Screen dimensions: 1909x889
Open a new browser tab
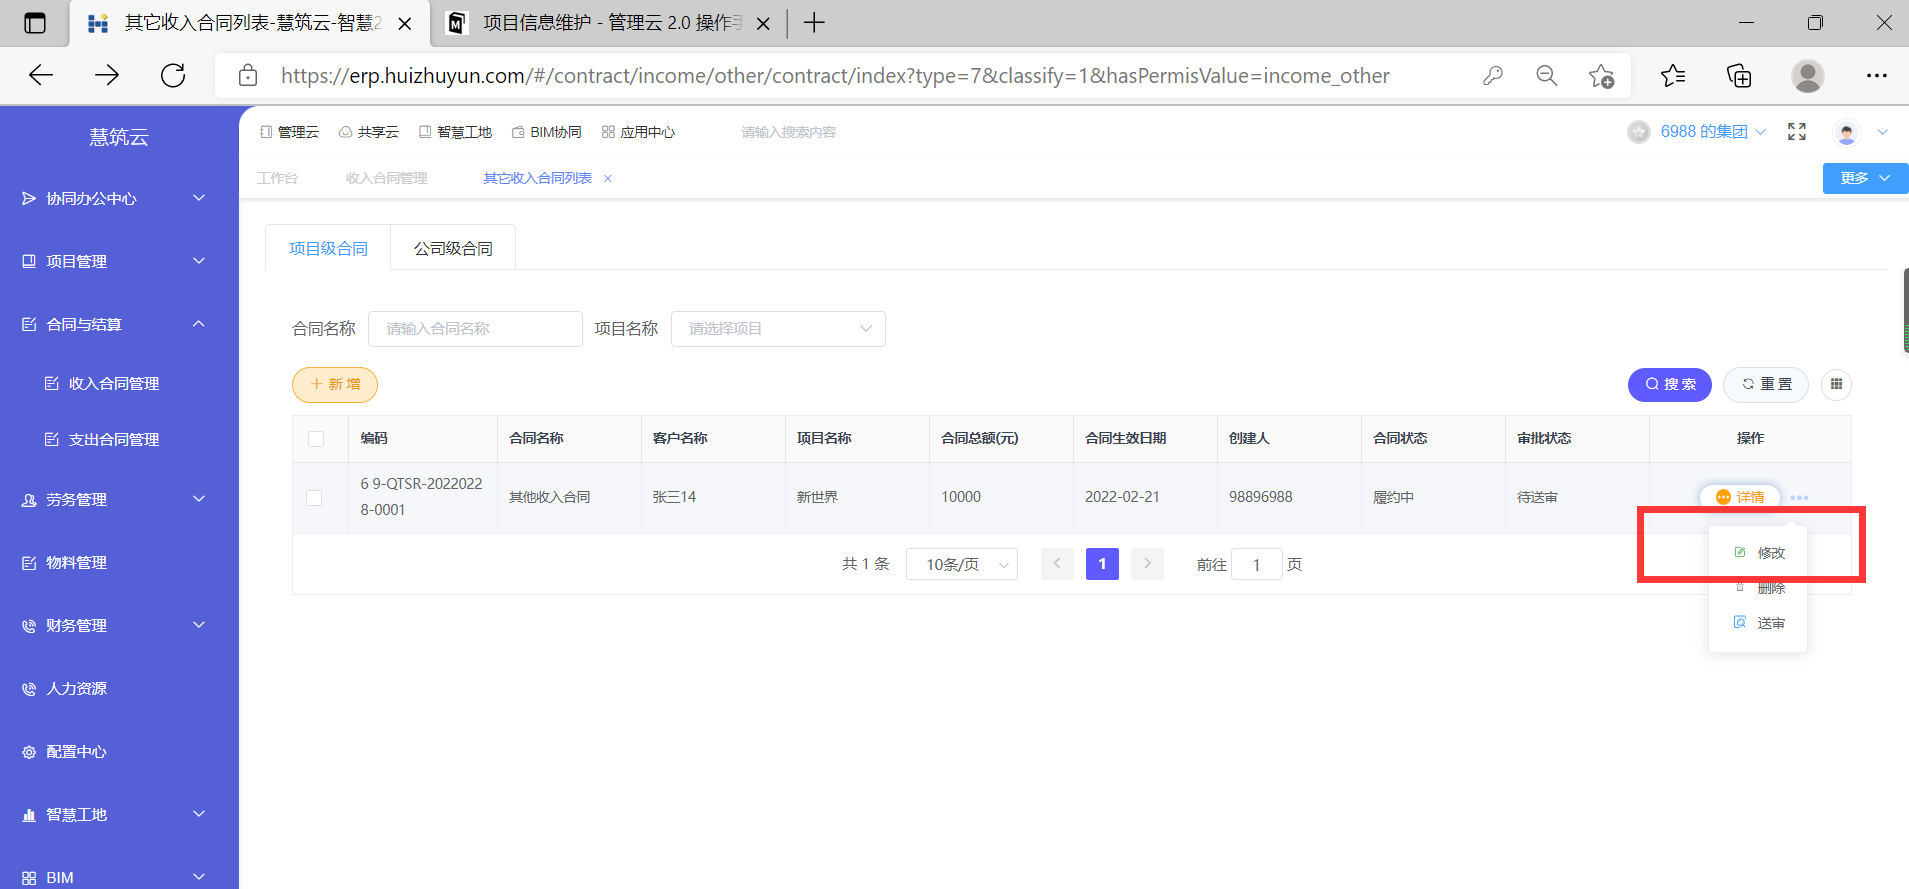pos(814,22)
